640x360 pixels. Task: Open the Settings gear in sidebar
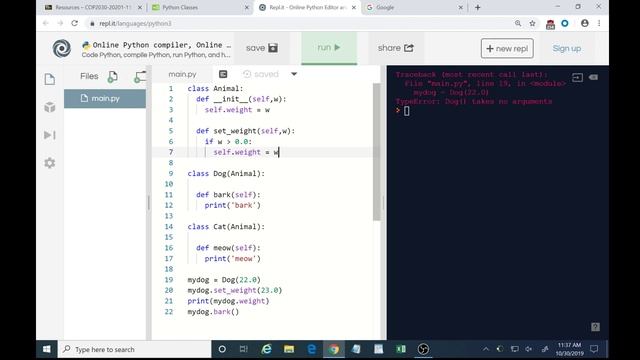[50, 163]
